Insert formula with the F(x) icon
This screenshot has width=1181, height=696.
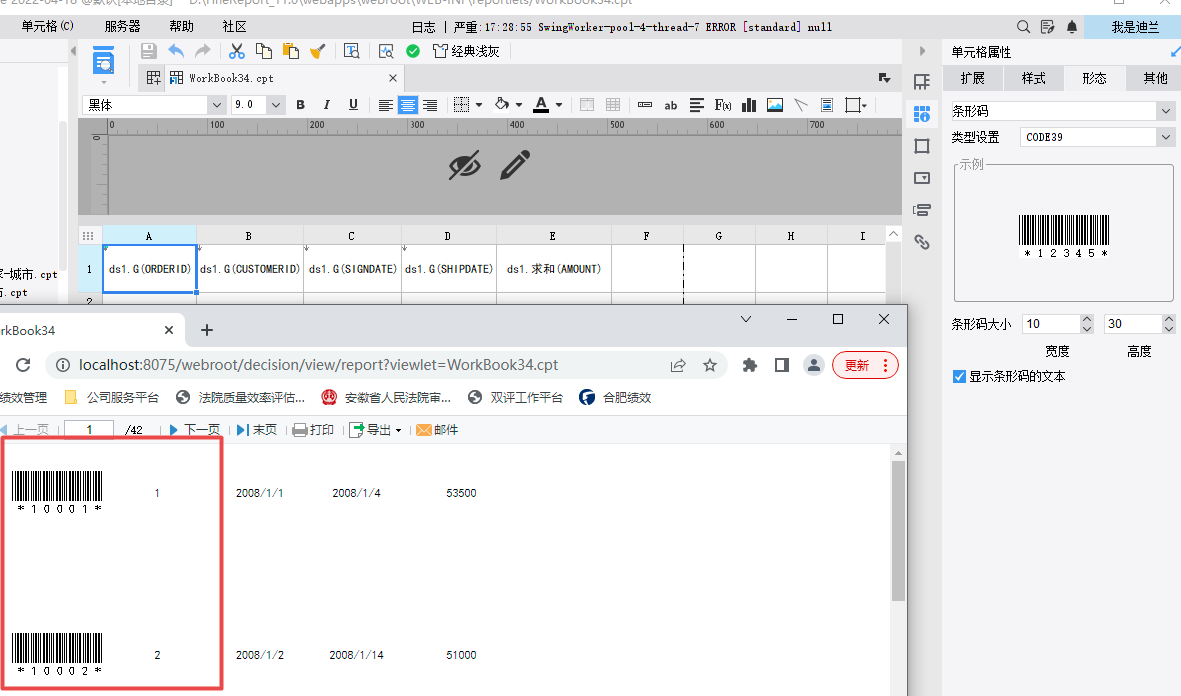point(723,105)
